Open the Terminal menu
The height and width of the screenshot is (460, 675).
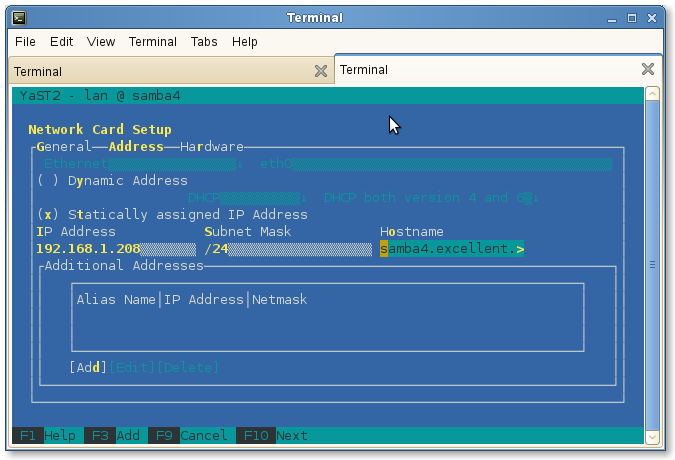click(x=153, y=42)
